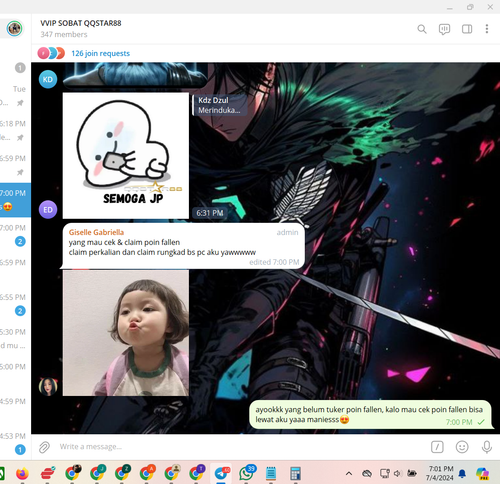Open the 7:01 PM clock and calendar
Image resolution: width=500 pixels, height=484 pixels.
click(x=439, y=473)
